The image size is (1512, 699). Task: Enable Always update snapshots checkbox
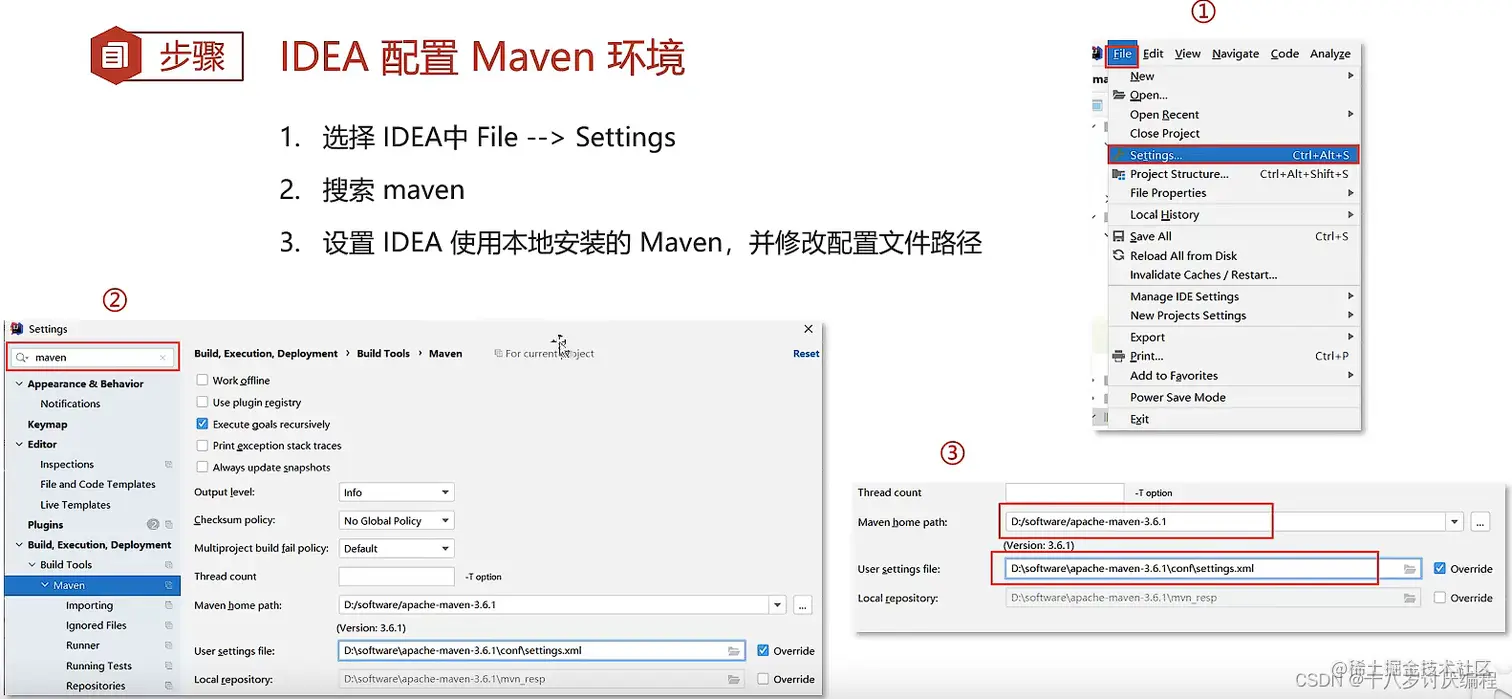[203, 468]
